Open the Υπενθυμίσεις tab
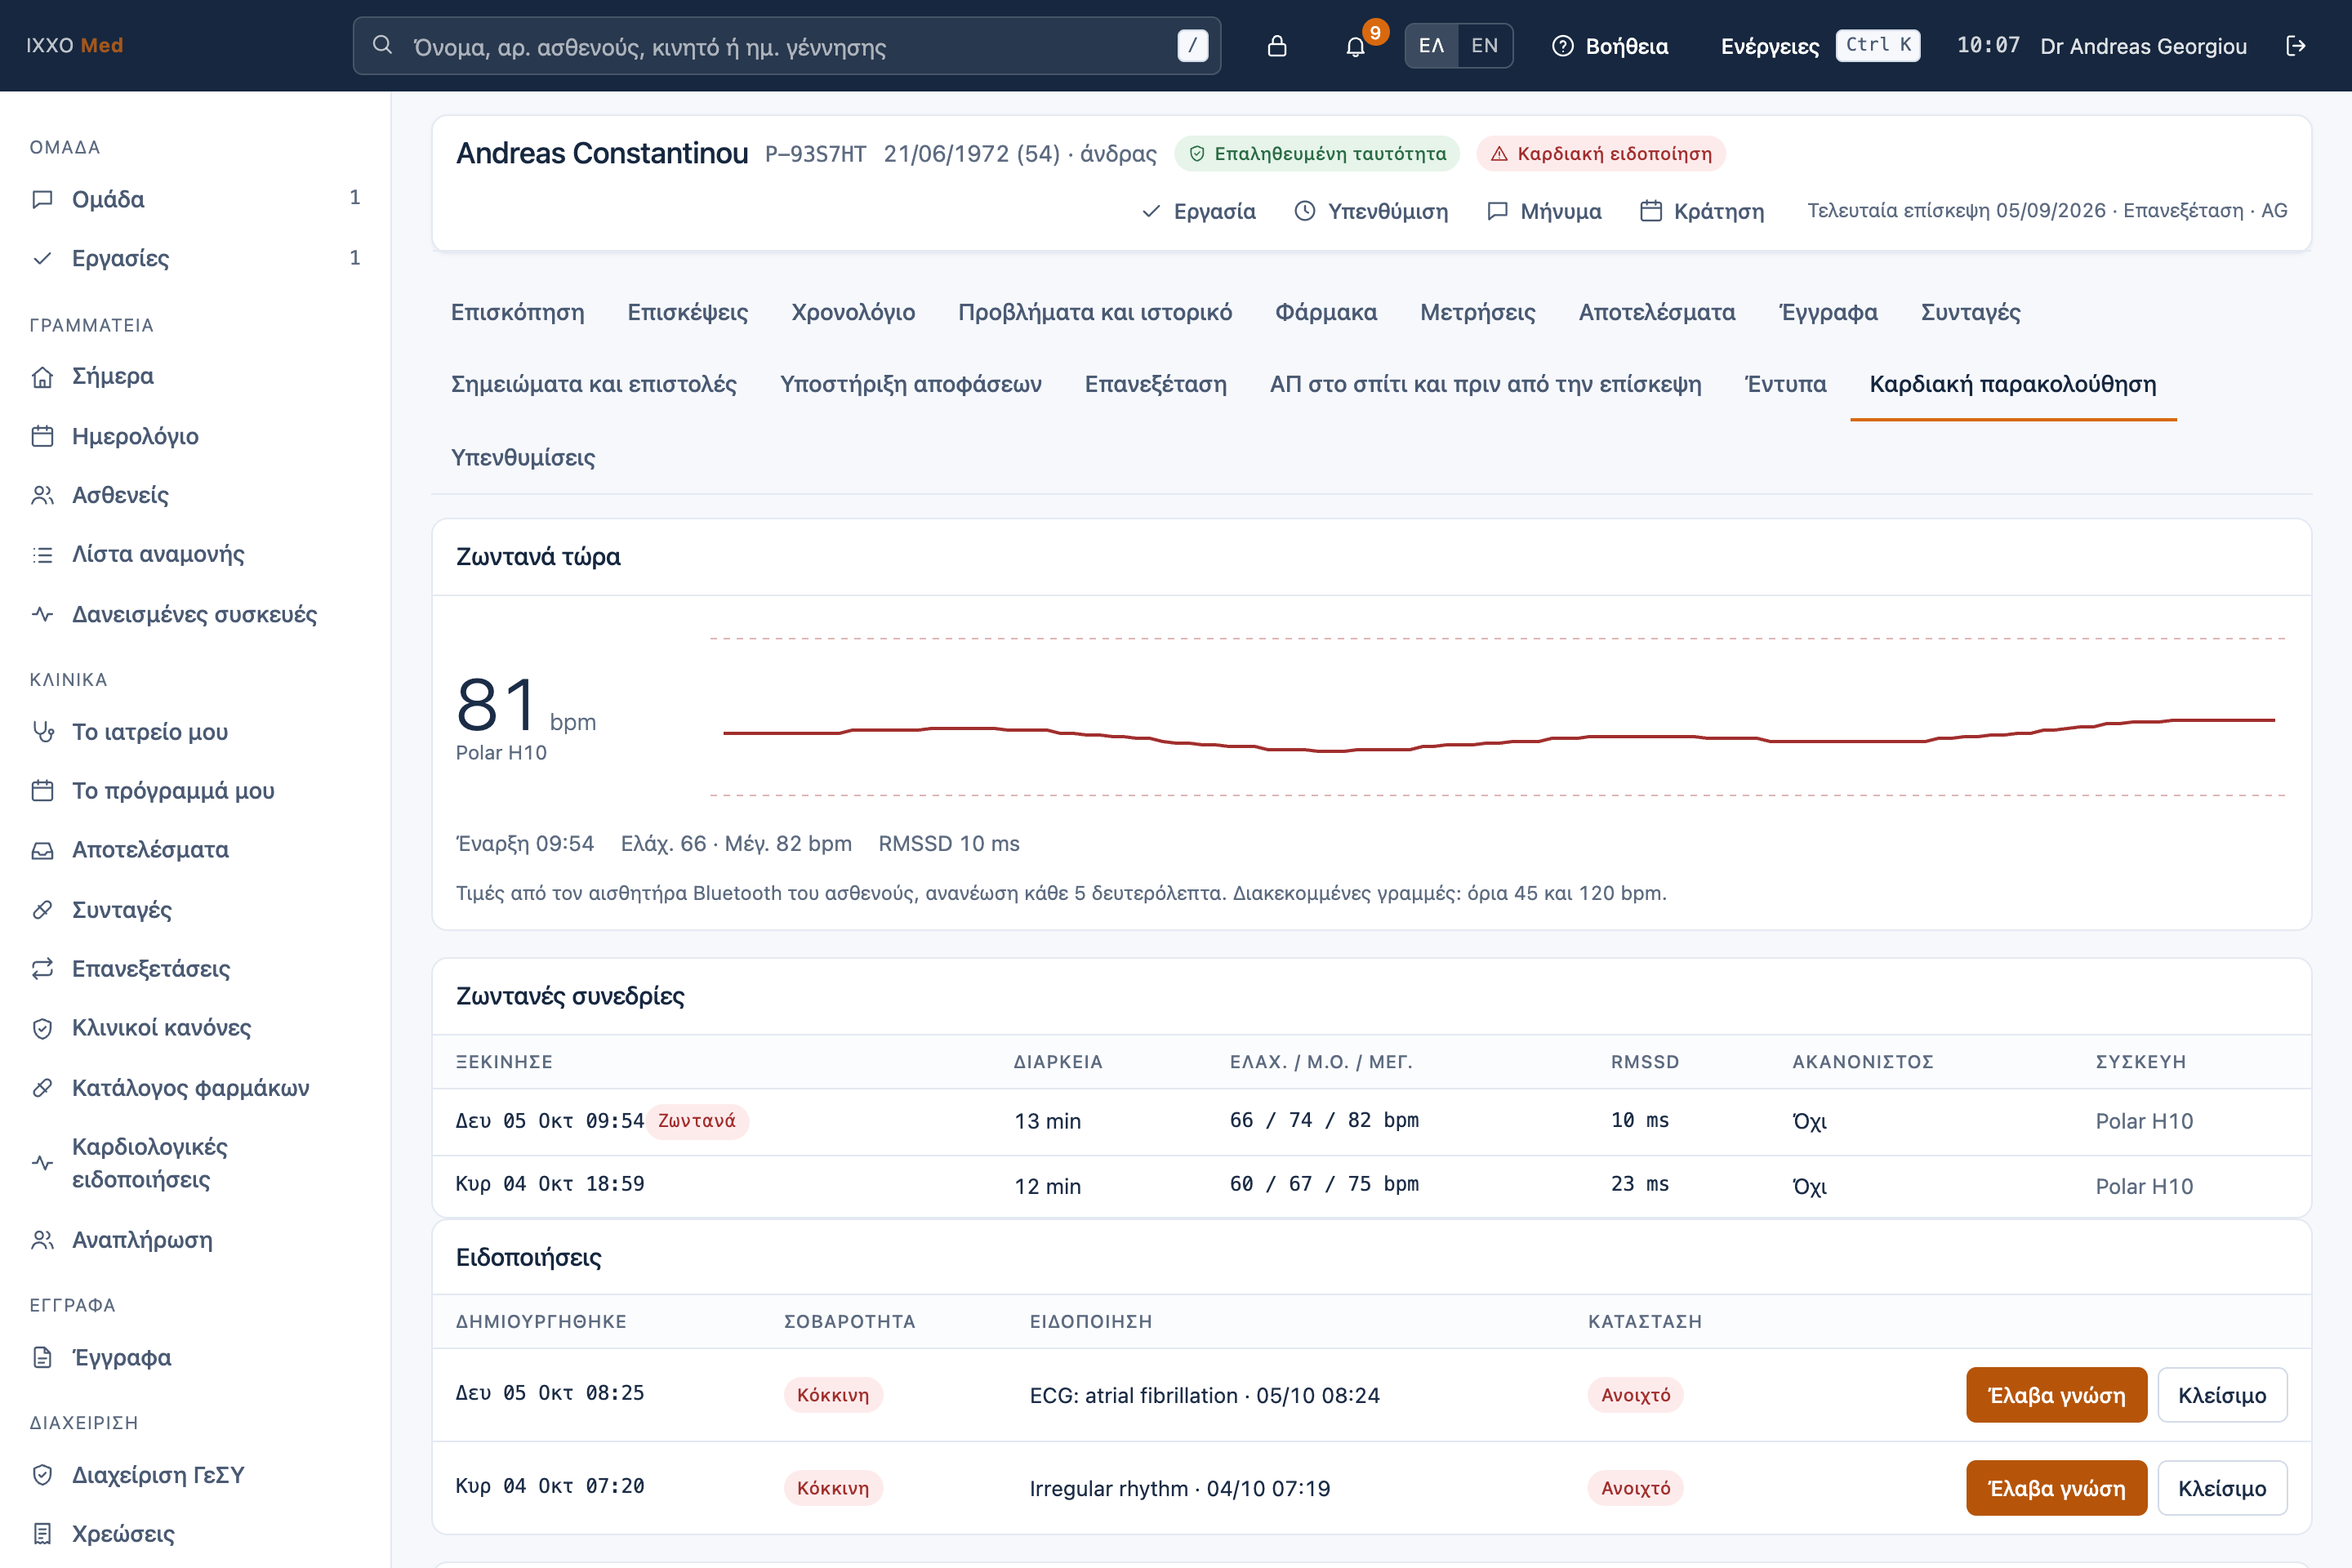 click(x=523, y=457)
